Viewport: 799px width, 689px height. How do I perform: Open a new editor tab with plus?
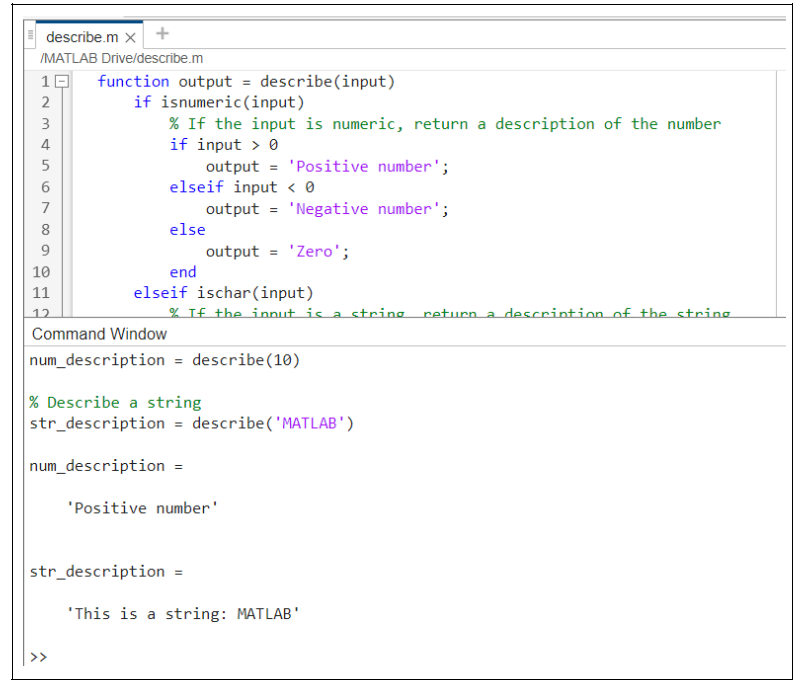tap(162, 34)
